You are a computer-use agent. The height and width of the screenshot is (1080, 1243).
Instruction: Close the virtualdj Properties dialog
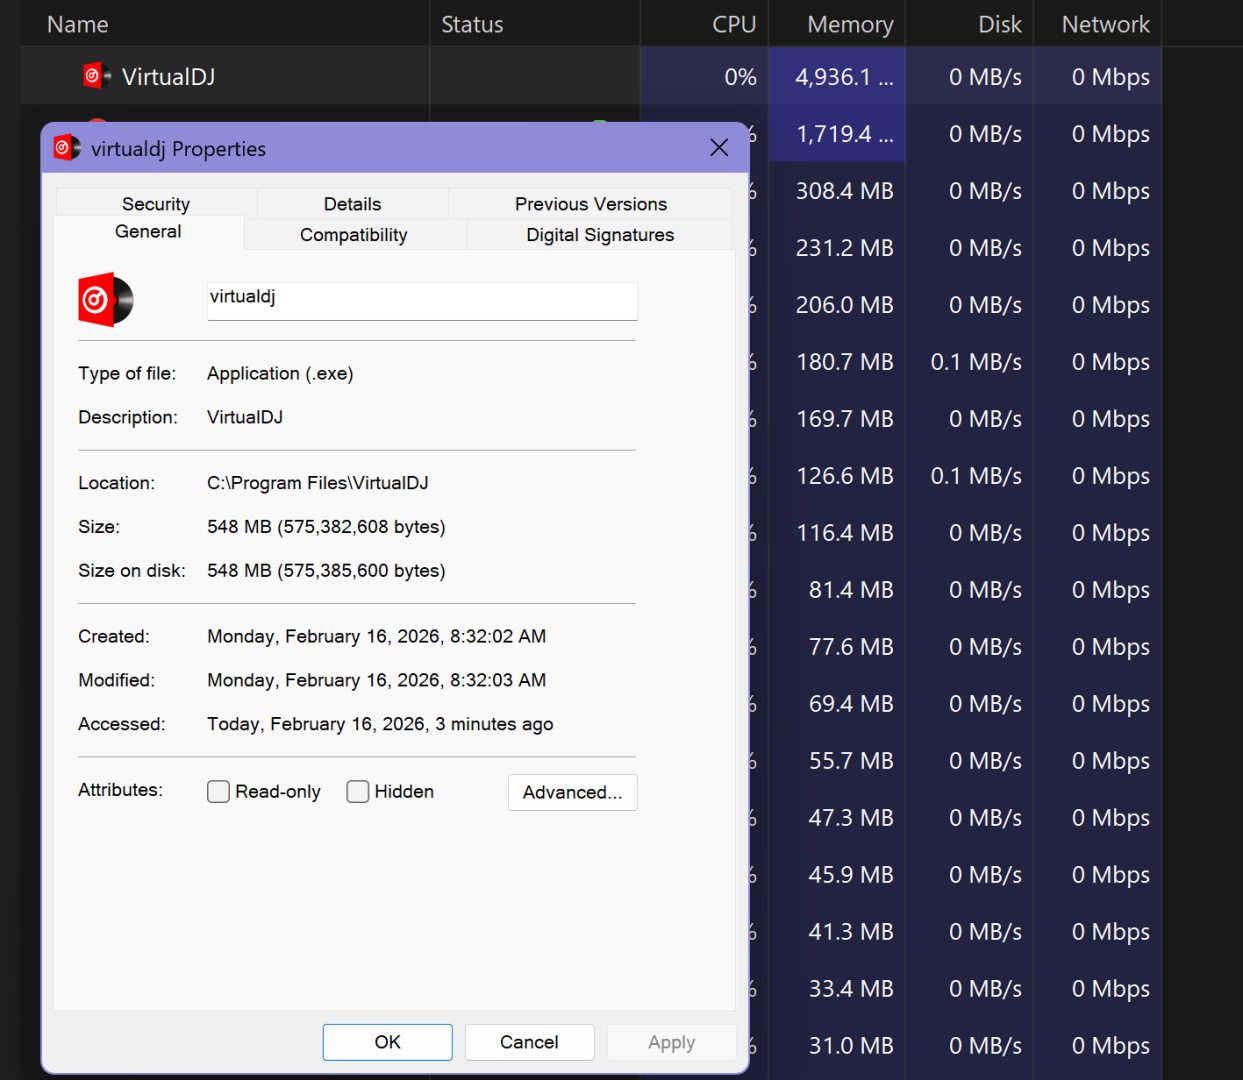718,148
